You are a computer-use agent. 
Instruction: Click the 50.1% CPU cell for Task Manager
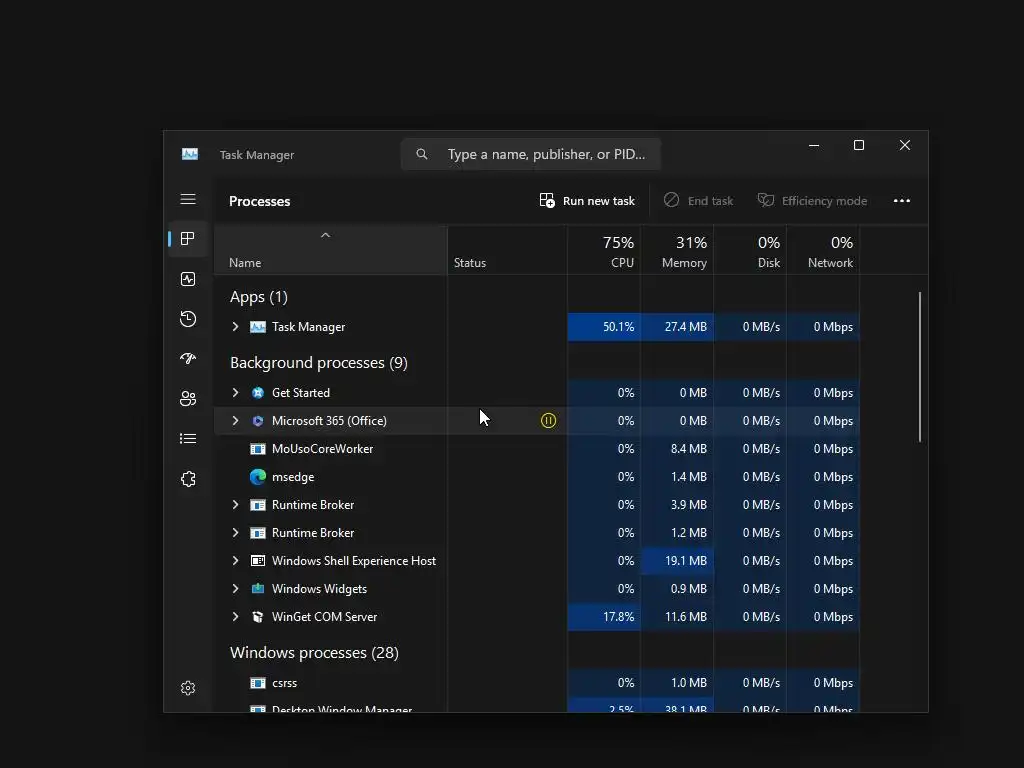coord(604,327)
